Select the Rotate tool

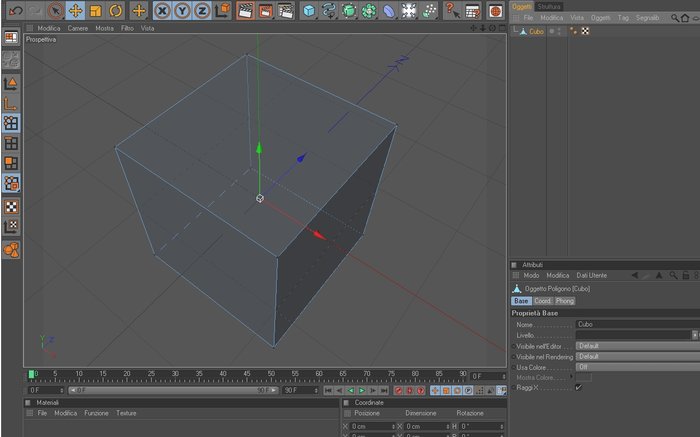[116, 10]
